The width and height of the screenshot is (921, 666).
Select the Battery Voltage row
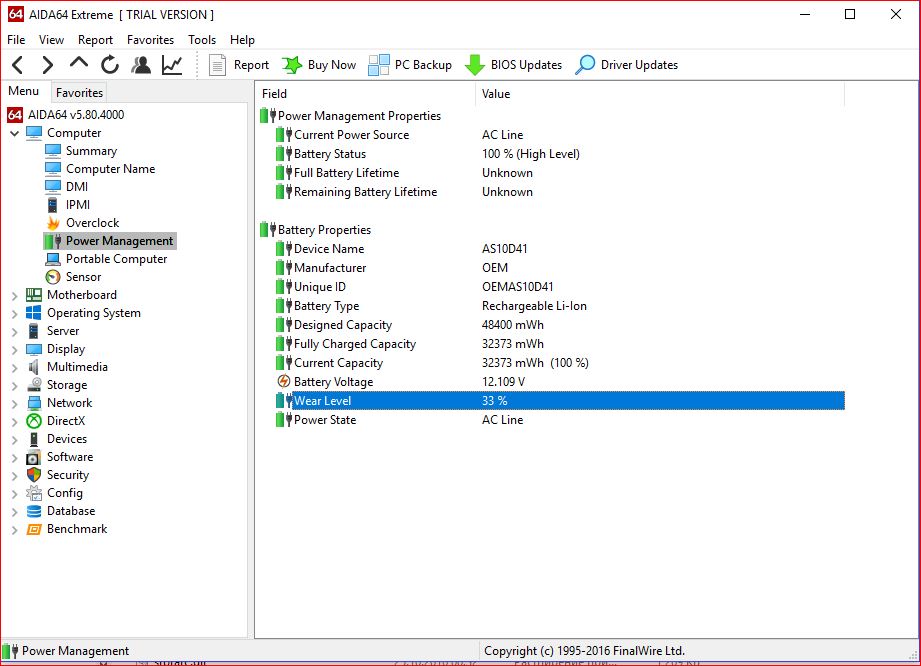click(560, 382)
